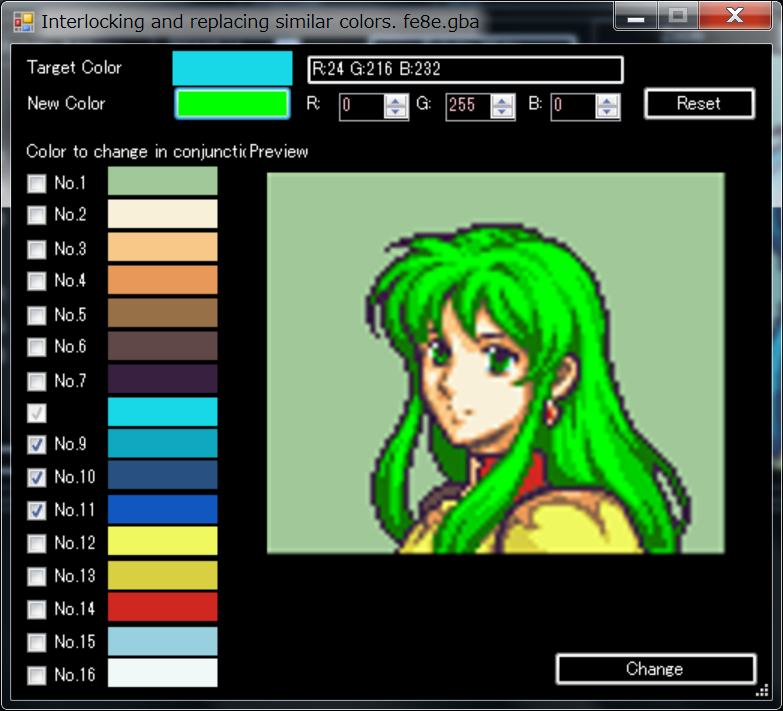
Task: Click the R value input field
Action: tap(361, 106)
